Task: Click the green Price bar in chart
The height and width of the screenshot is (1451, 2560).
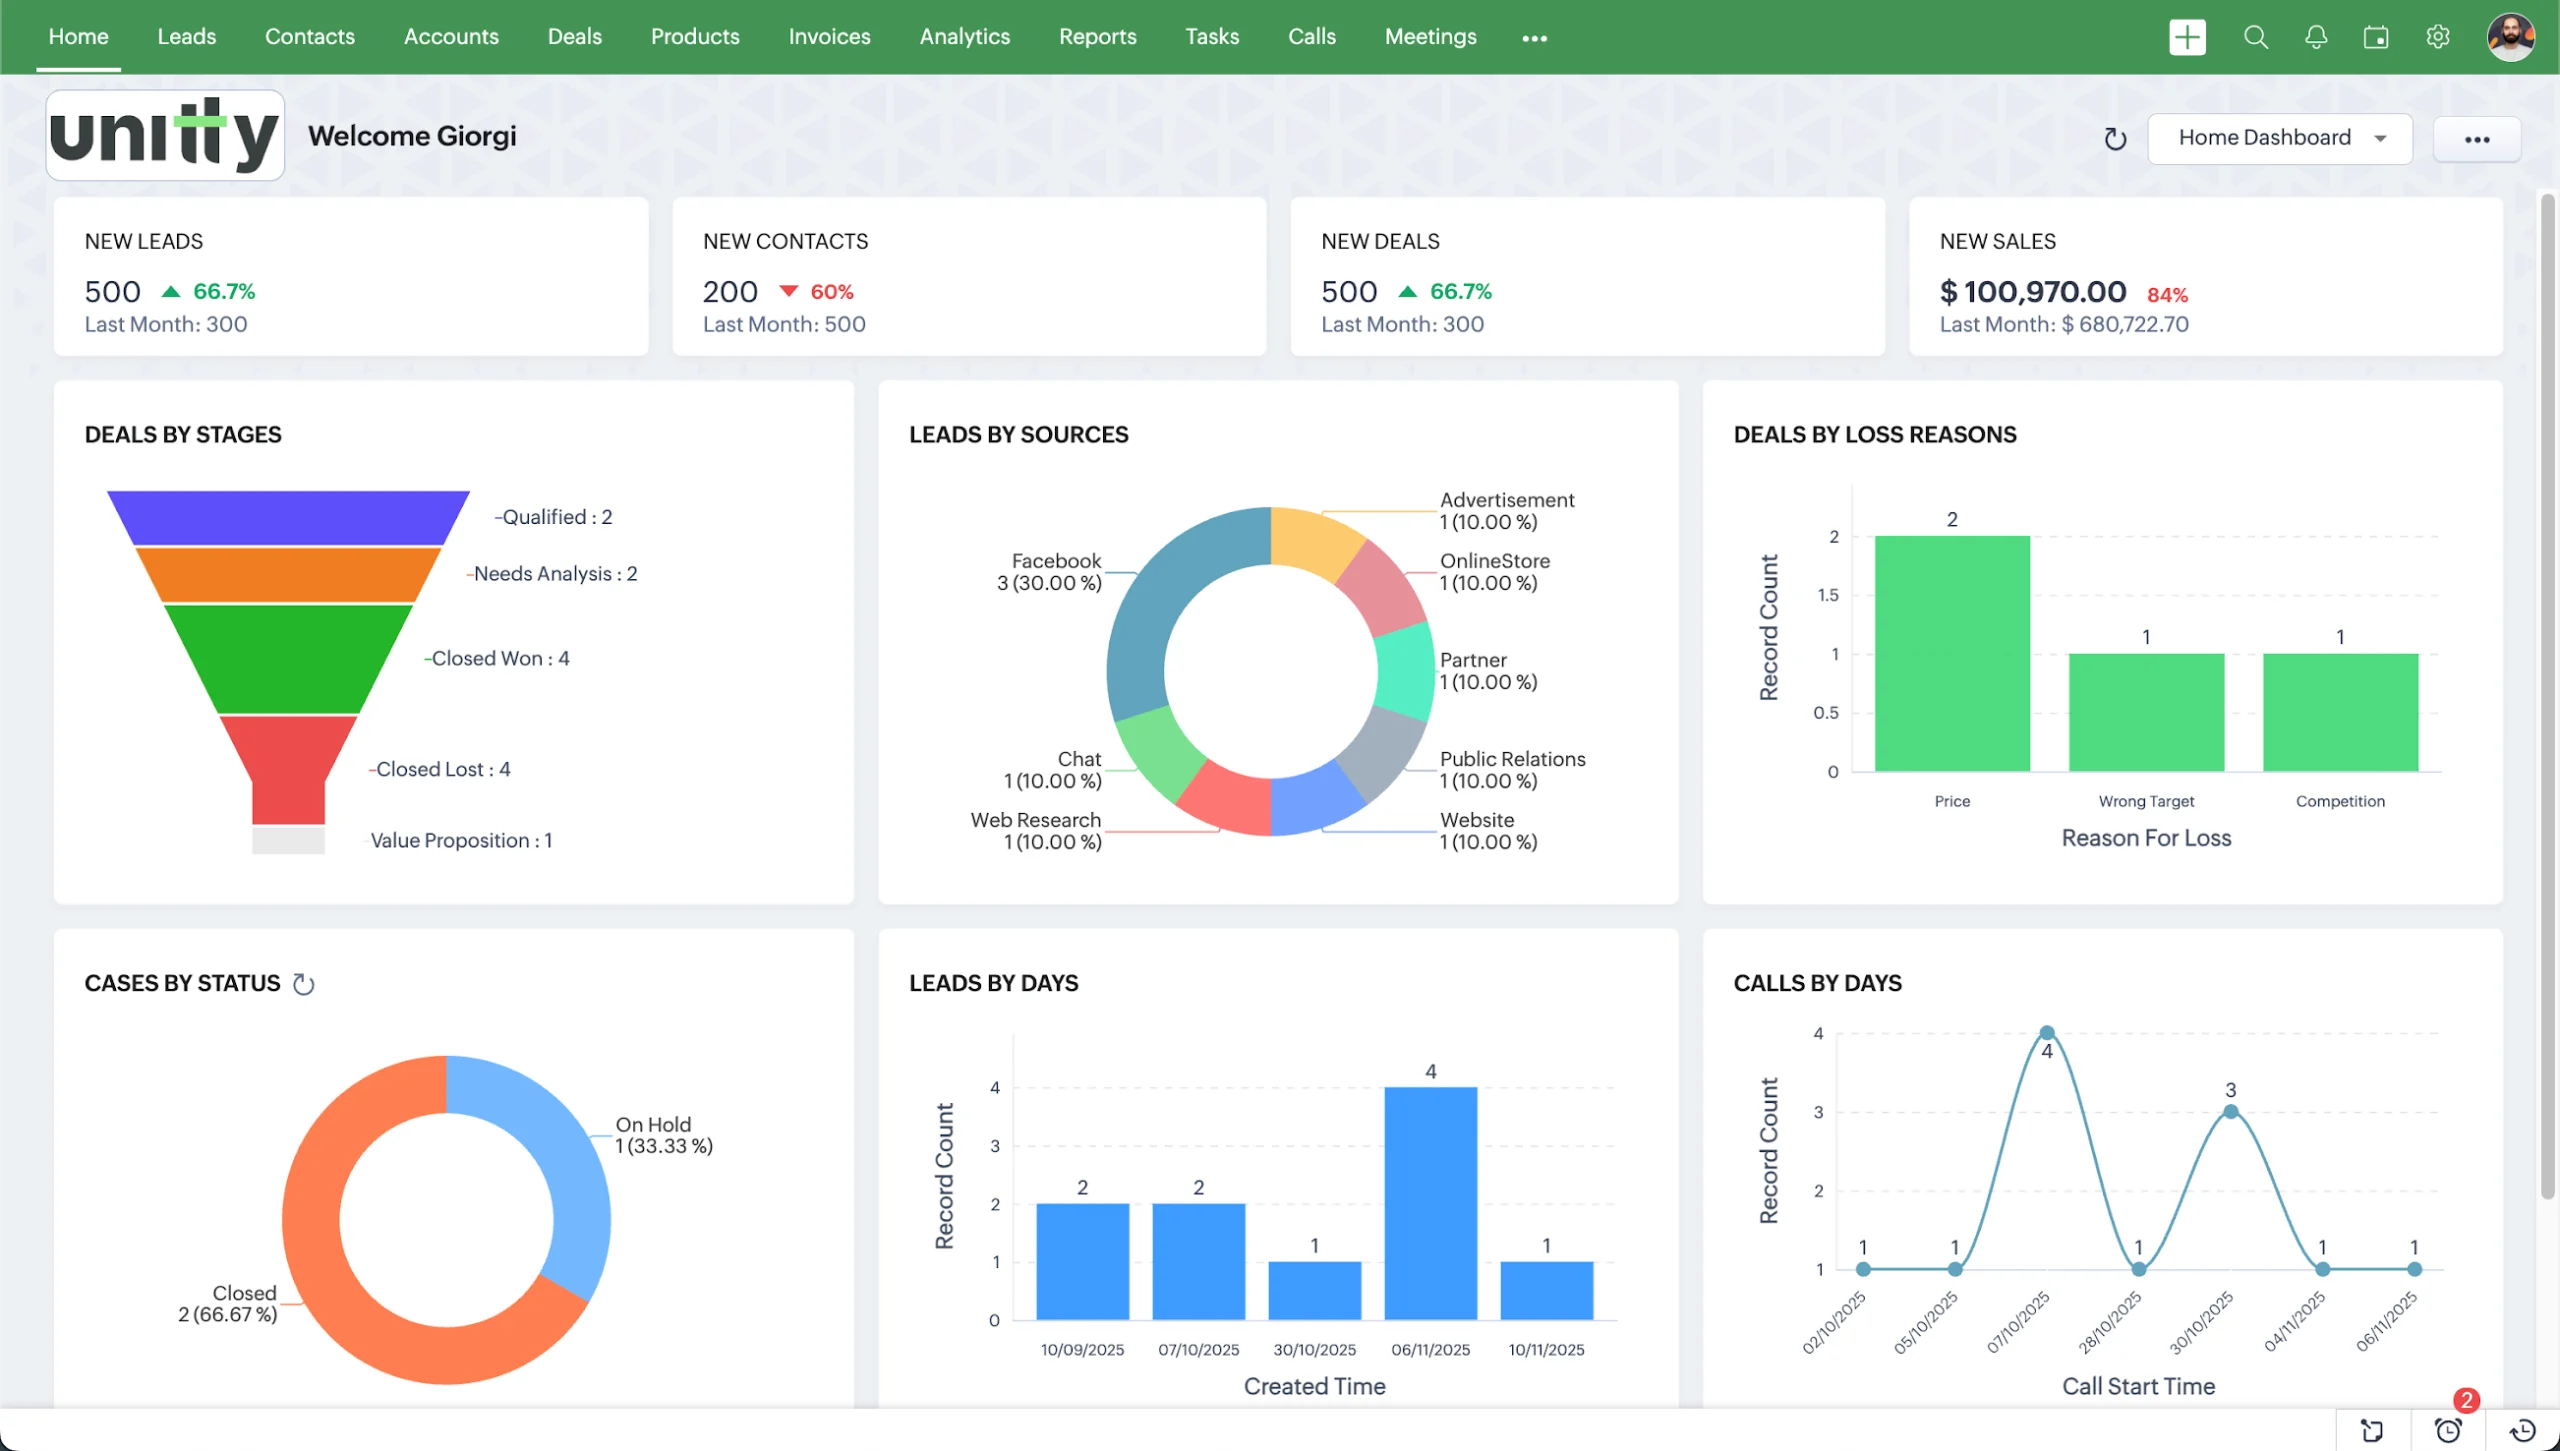Action: coord(1952,654)
